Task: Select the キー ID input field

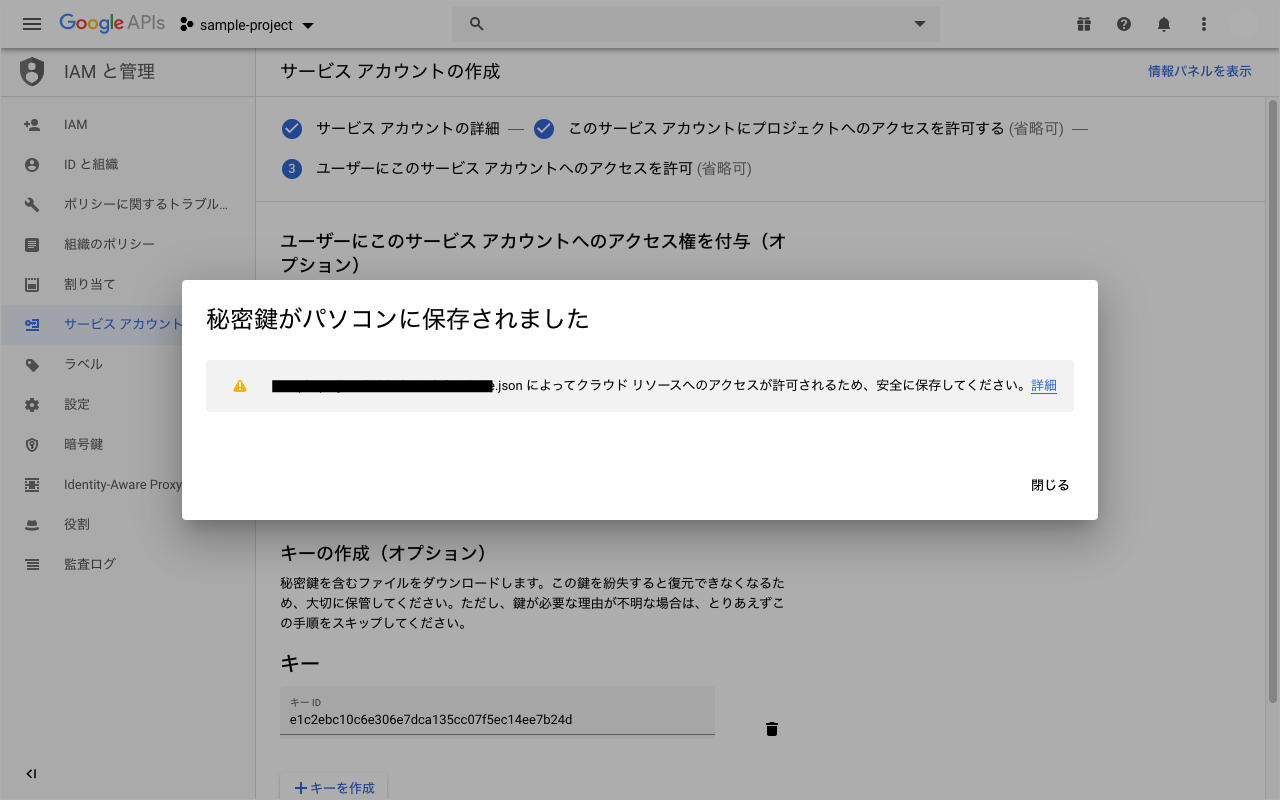Action: (x=497, y=718)
